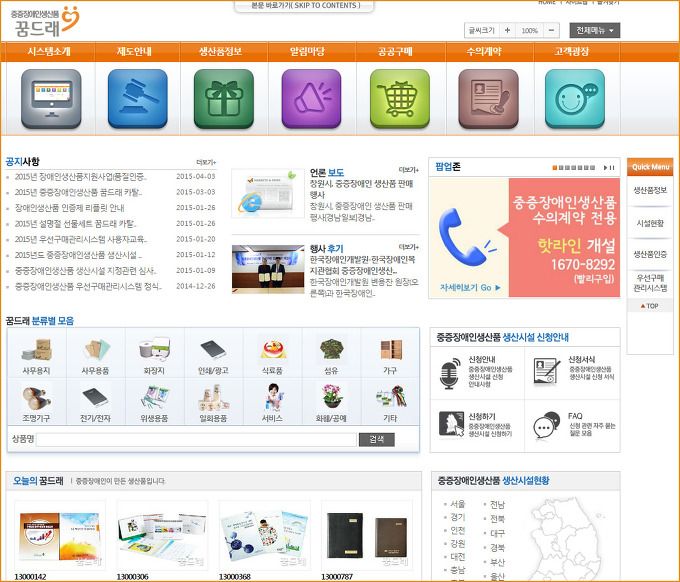Click the 신청하기 map cursor icon
The width and height of the screenshot is (680, 582).
[451, 424]
